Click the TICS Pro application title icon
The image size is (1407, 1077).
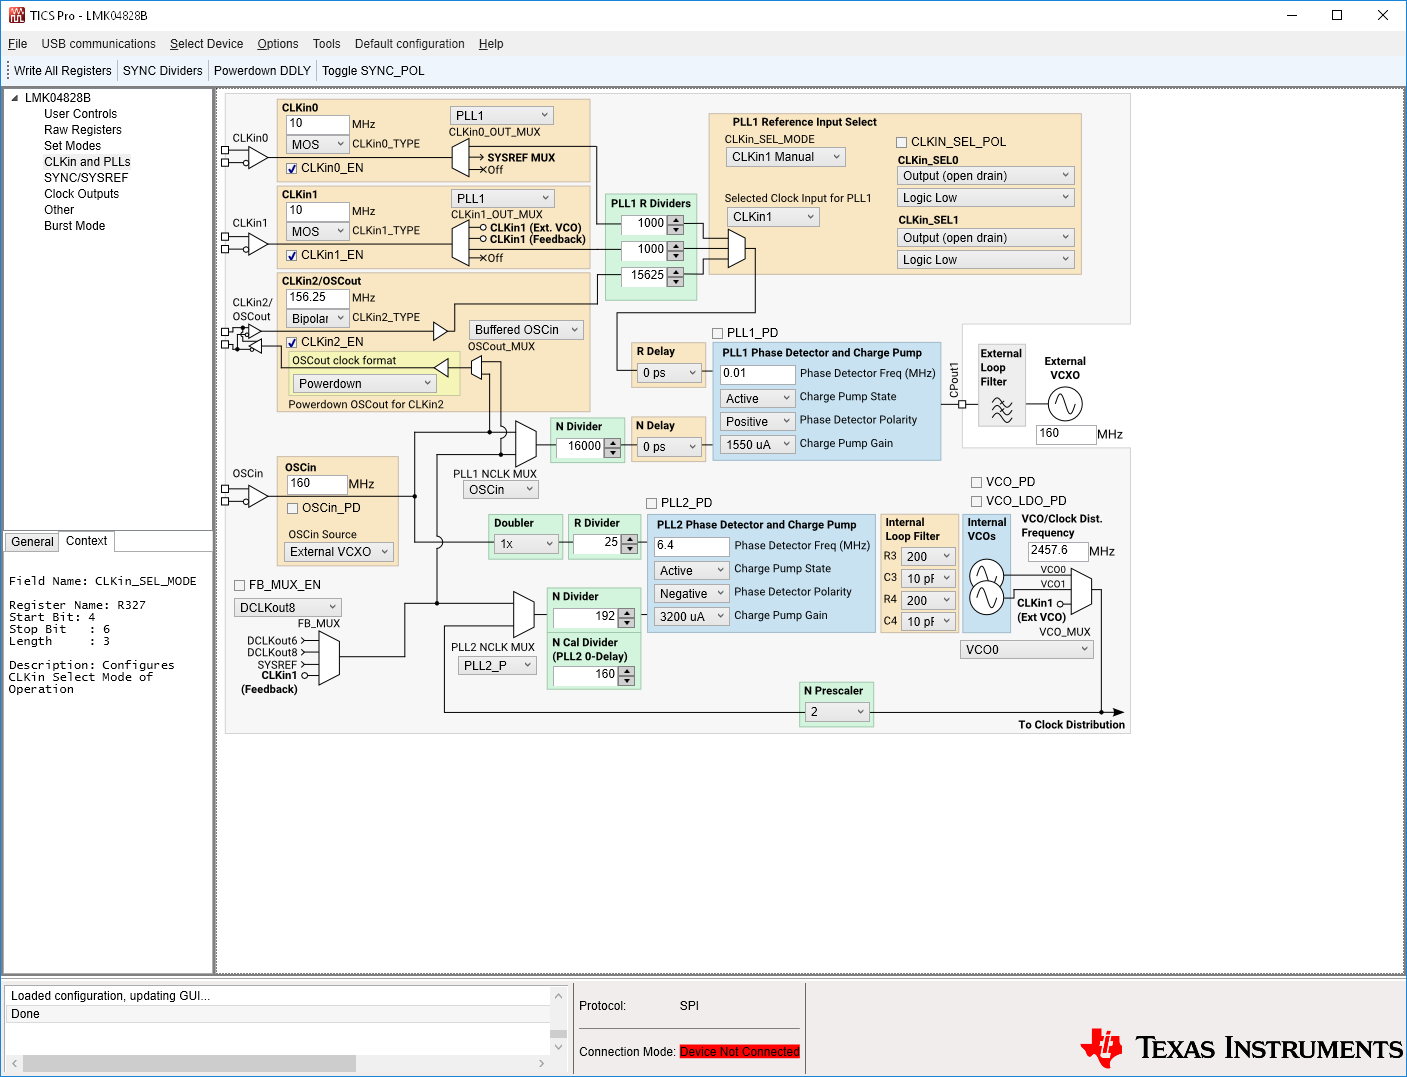(16, 15)
